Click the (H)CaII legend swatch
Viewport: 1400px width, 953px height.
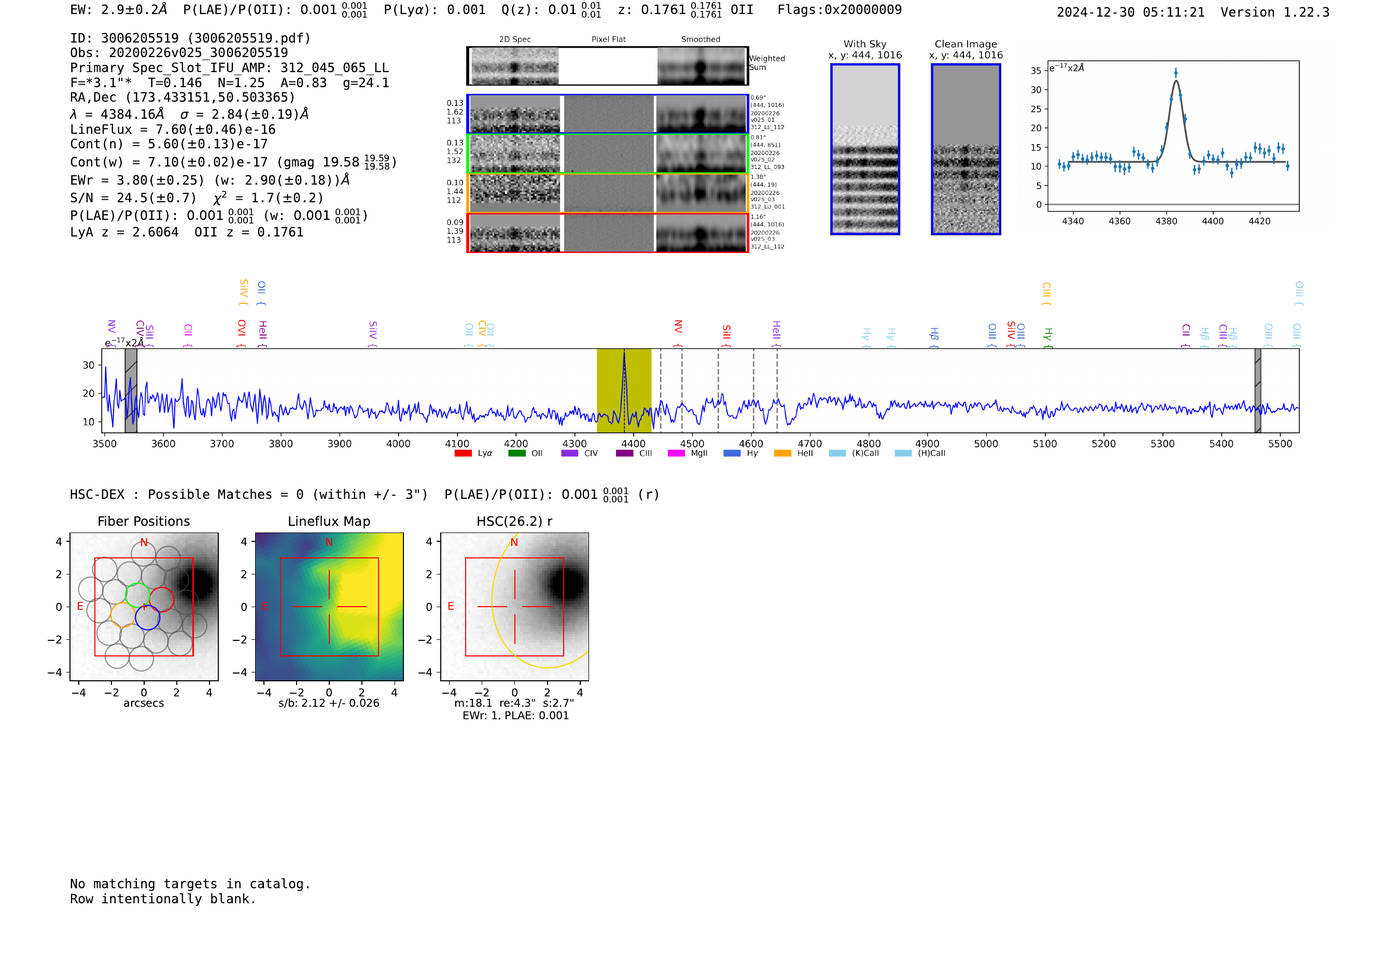click(903, 453)
